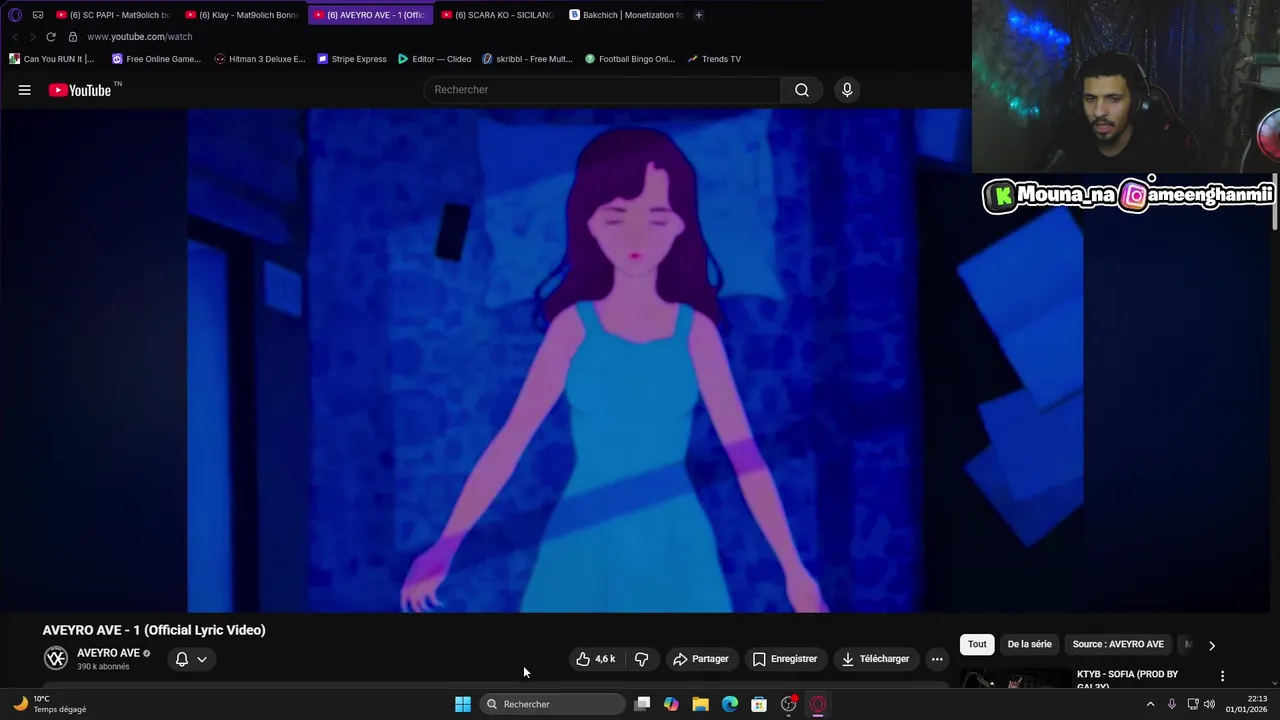Open the Free Online Game bookmark
Image resolution: width=1280 pixels, height=720 pixels.
coord(156,59)
